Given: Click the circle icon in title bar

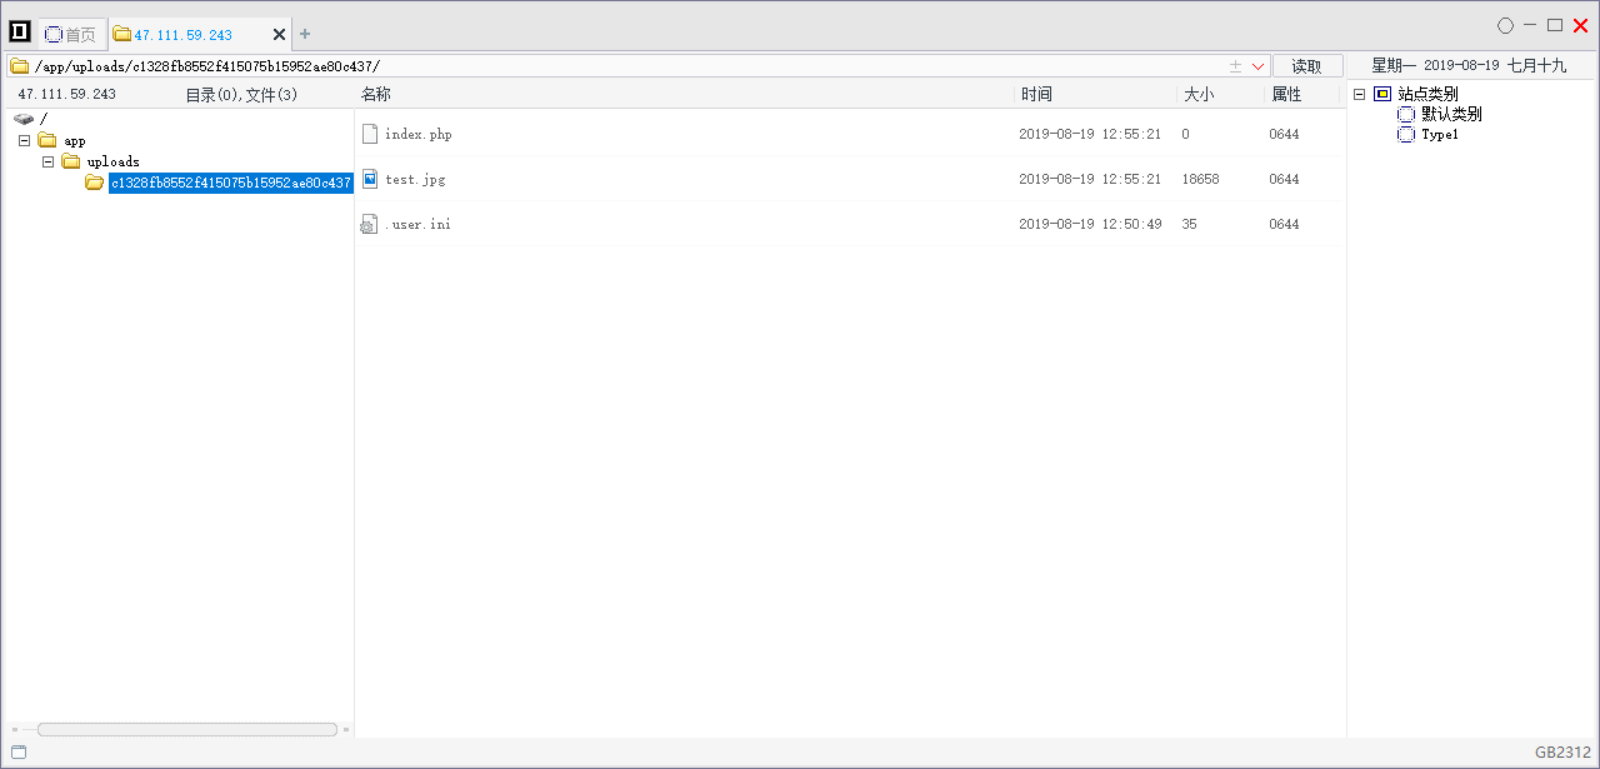Looking at the screenshot, I should pos(1505,26).
